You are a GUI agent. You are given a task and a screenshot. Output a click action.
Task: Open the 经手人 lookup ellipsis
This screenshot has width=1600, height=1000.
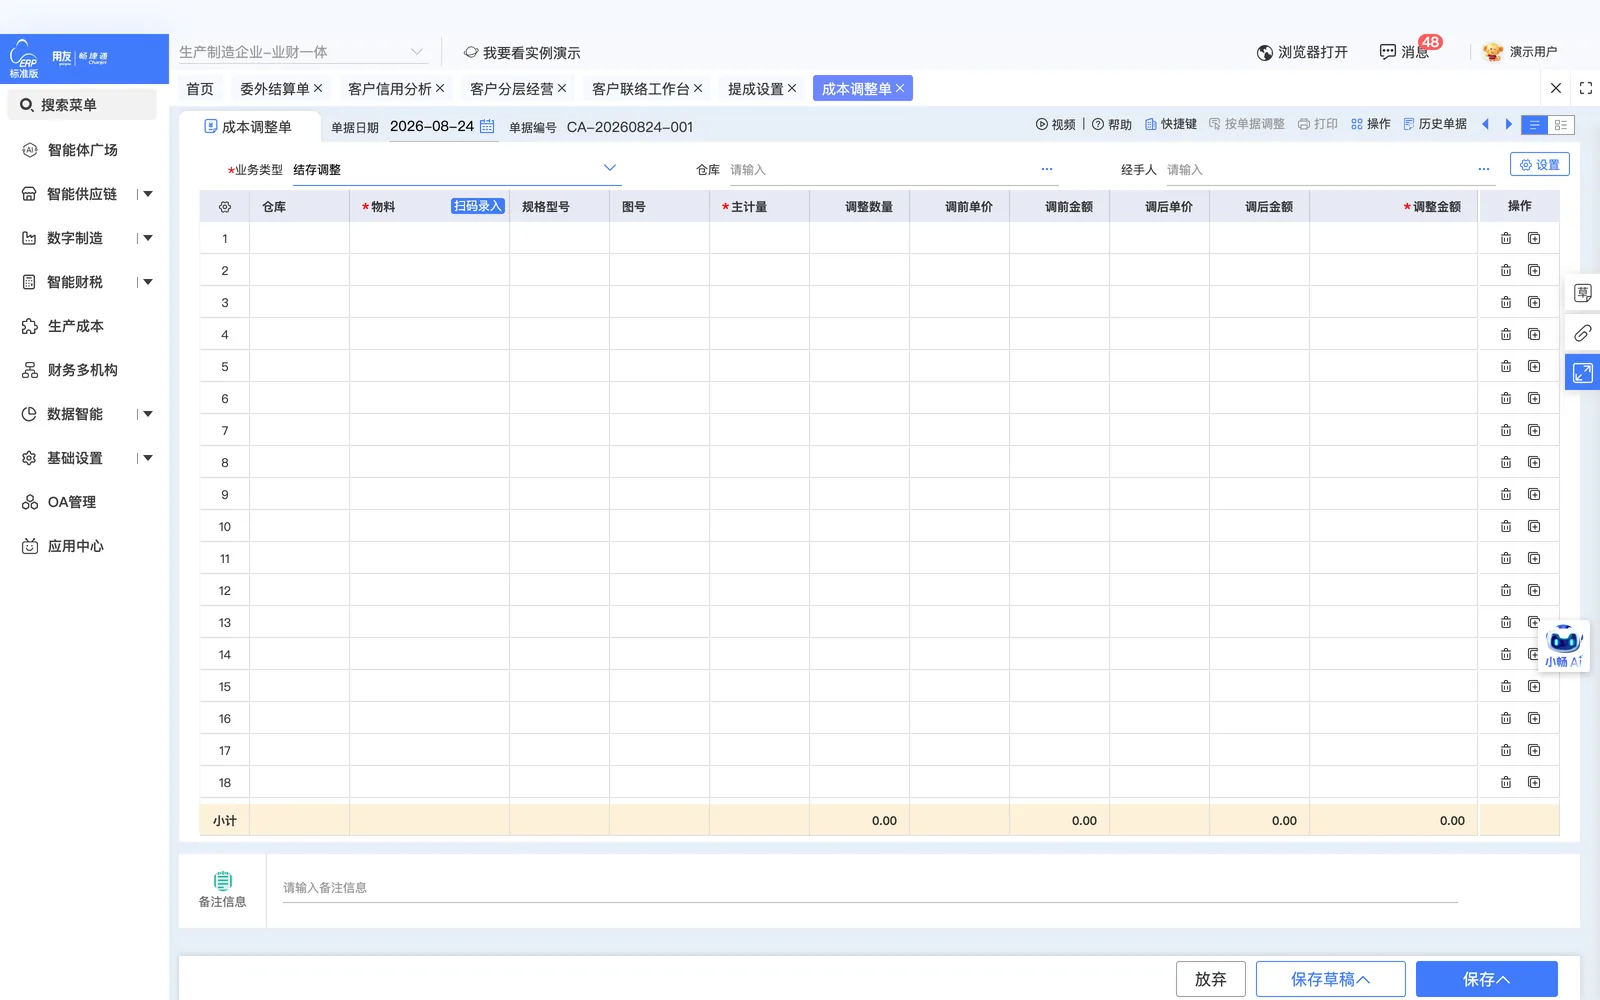[x=1484, y=169]
